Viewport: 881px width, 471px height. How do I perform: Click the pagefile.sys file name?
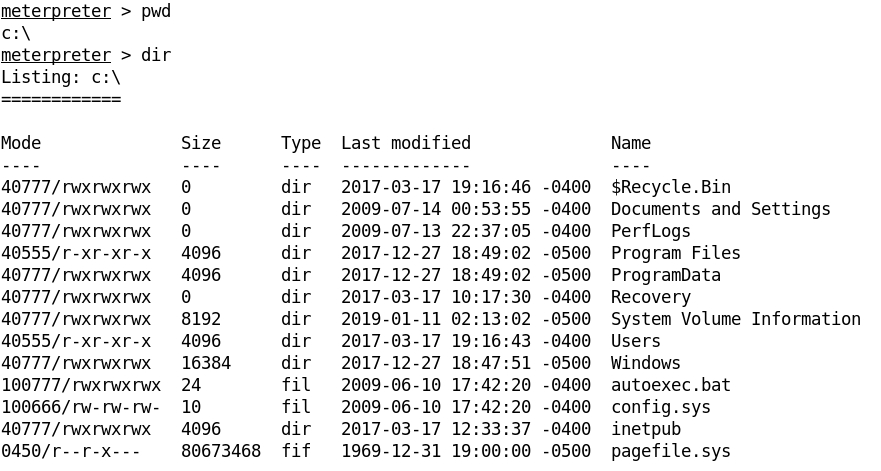(x=670, y=451)
